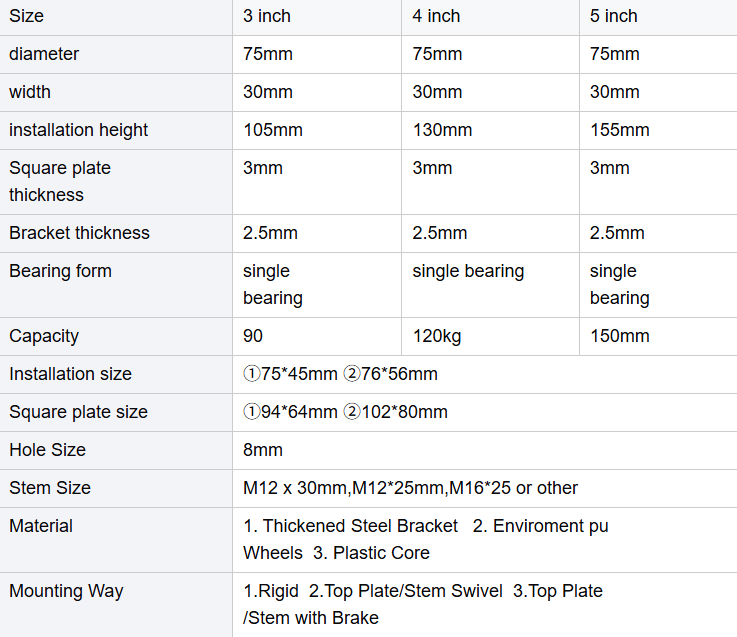Click the Bracket thickness row label
The width and height of the screenshot is (737, 637).
116,233
